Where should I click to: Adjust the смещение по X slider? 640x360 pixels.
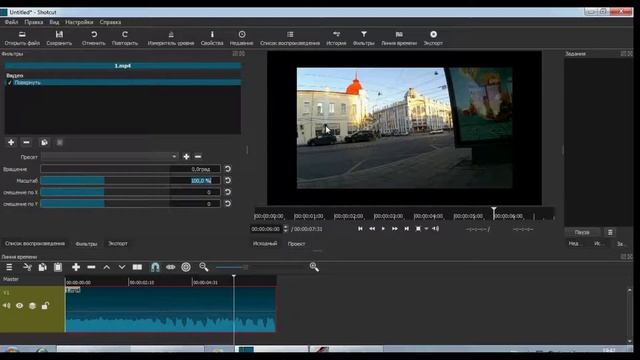(x=104, y=192)
